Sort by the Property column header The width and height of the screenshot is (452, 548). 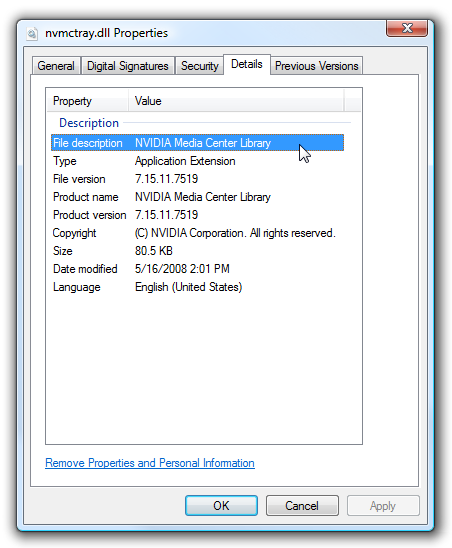pyautogui.click(x=87, y=101)
